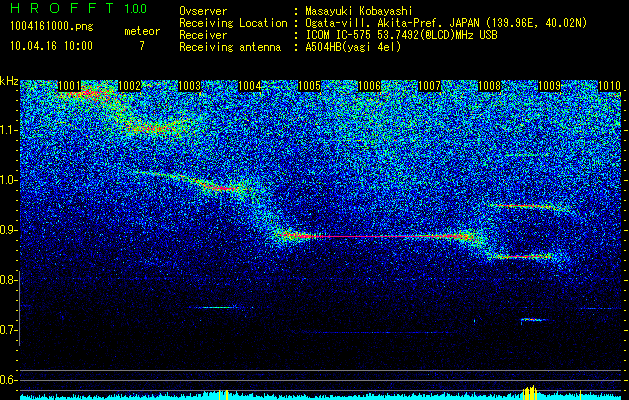Click the 1002 time marker
This screenshot has height=400, width=629.
coord(130,86)
